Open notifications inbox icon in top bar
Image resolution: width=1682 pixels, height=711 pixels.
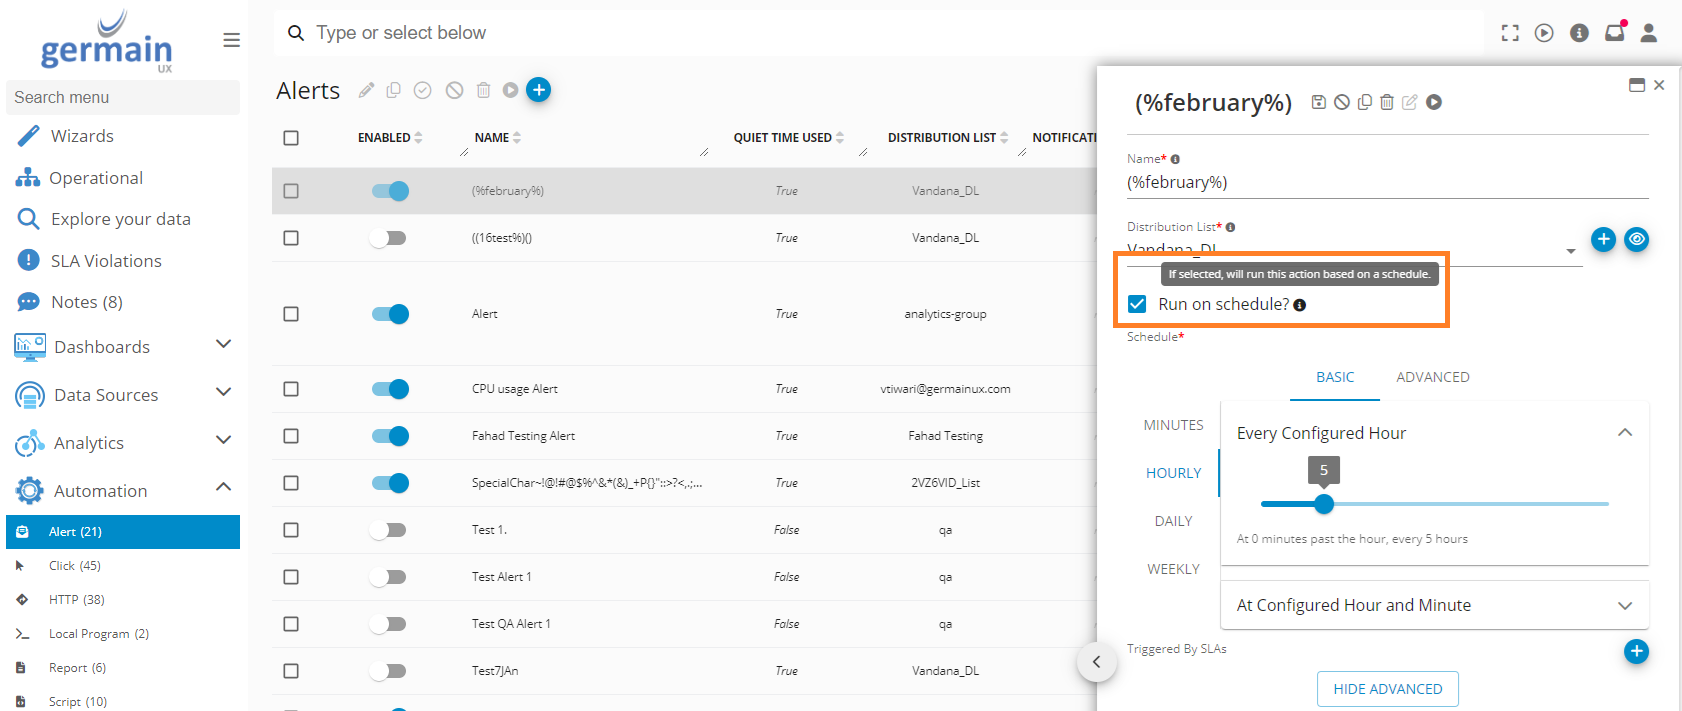1614,33
